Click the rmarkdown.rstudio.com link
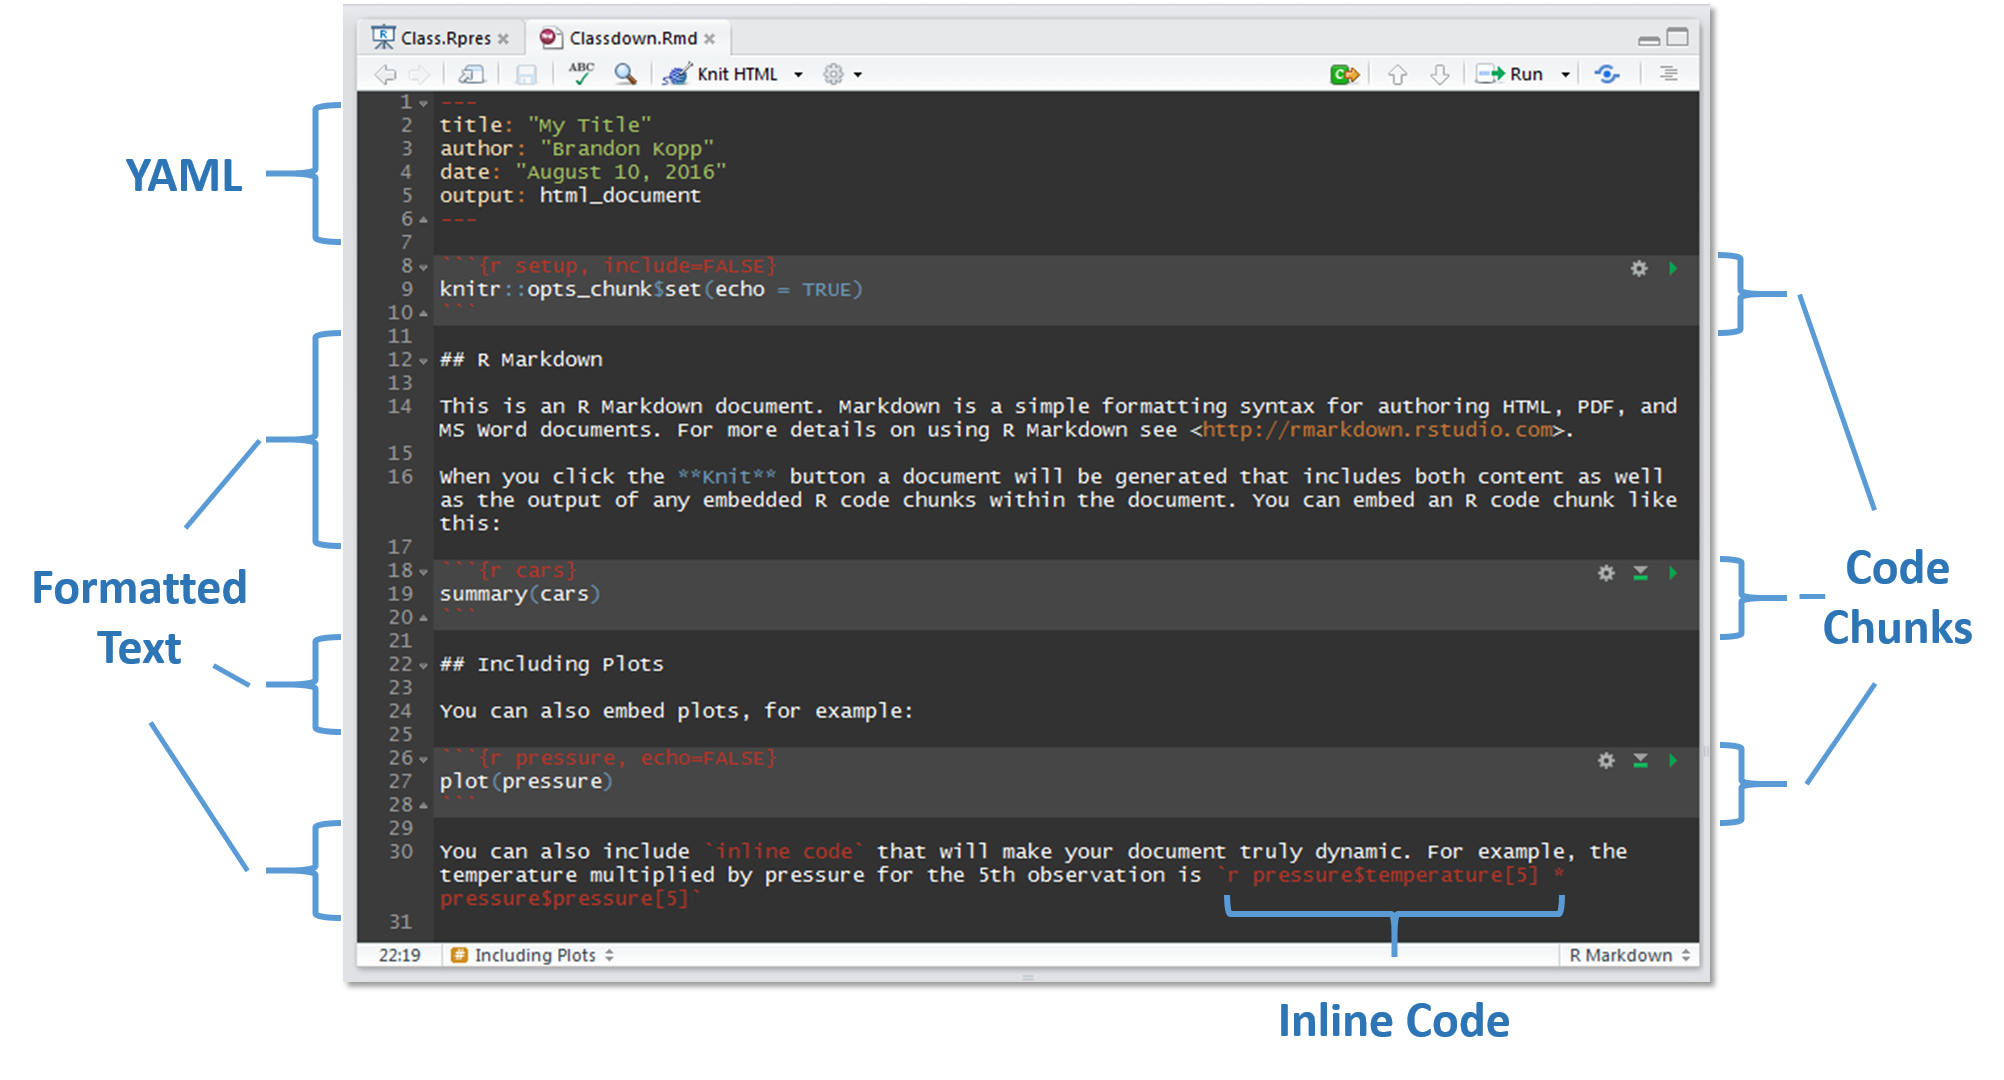Image resolution: width=2004 pixels, height=1080 pixels. [1377, 430]
